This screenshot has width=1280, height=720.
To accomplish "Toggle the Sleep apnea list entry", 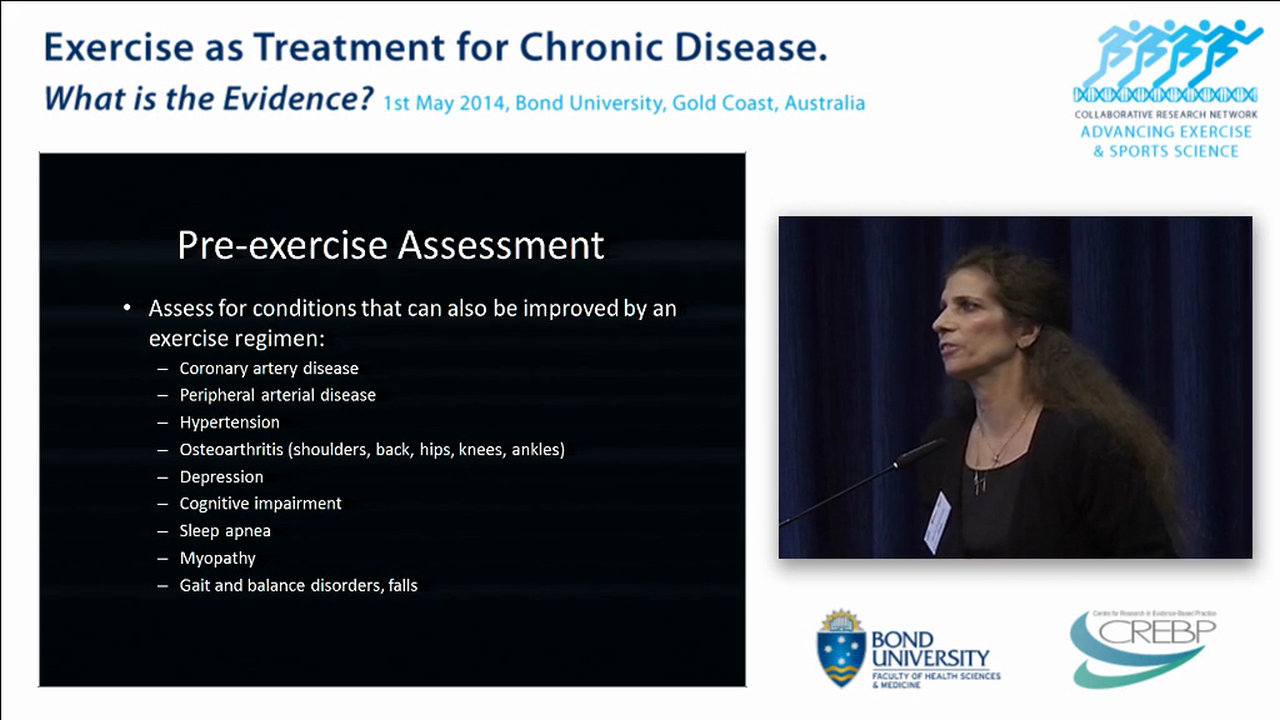I will point(225,530).
